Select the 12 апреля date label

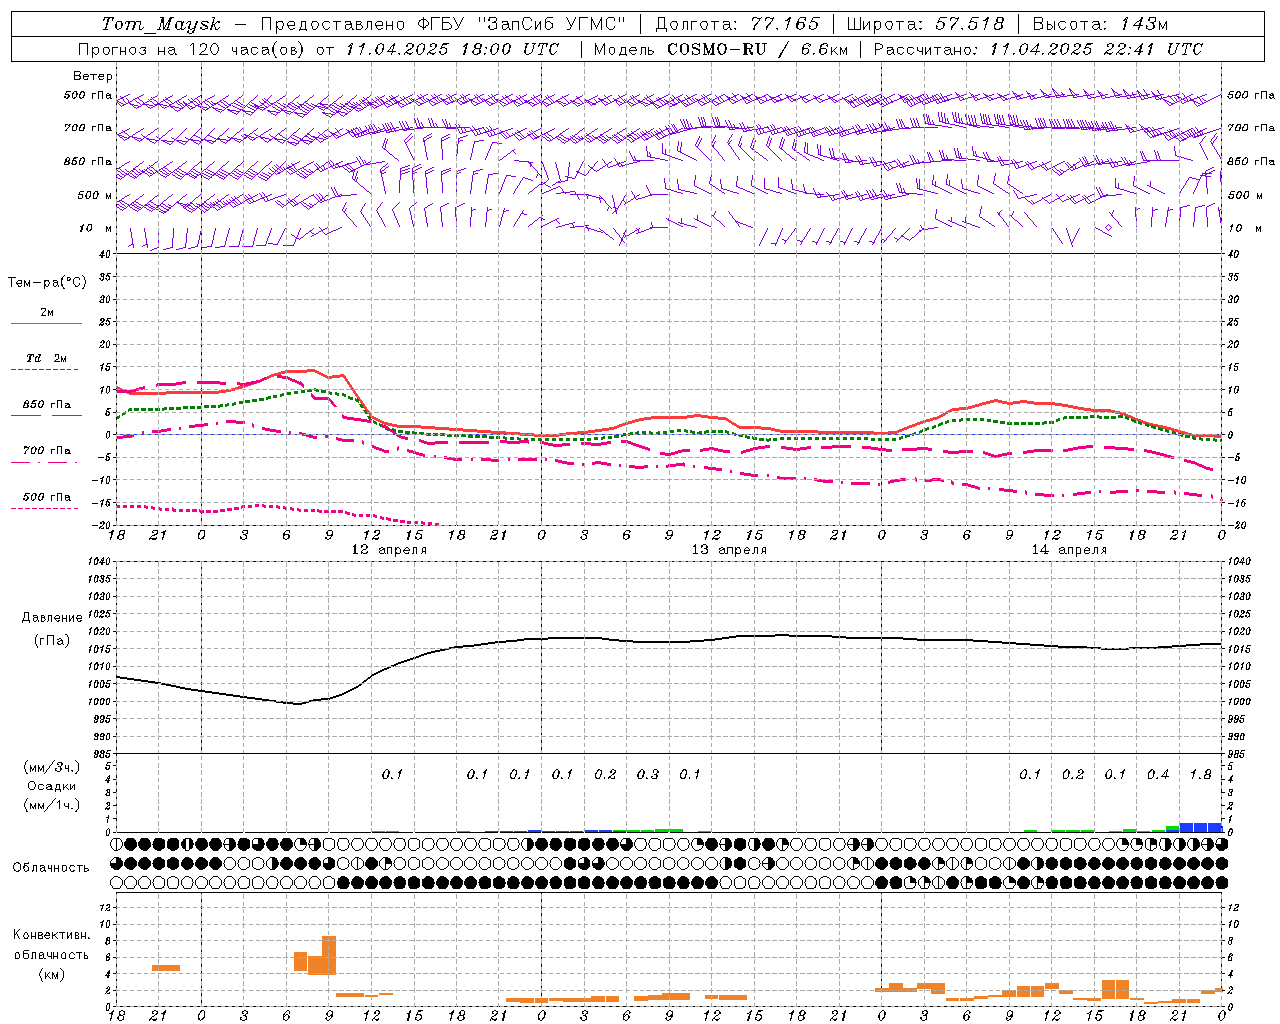click(x=389, y=550)
